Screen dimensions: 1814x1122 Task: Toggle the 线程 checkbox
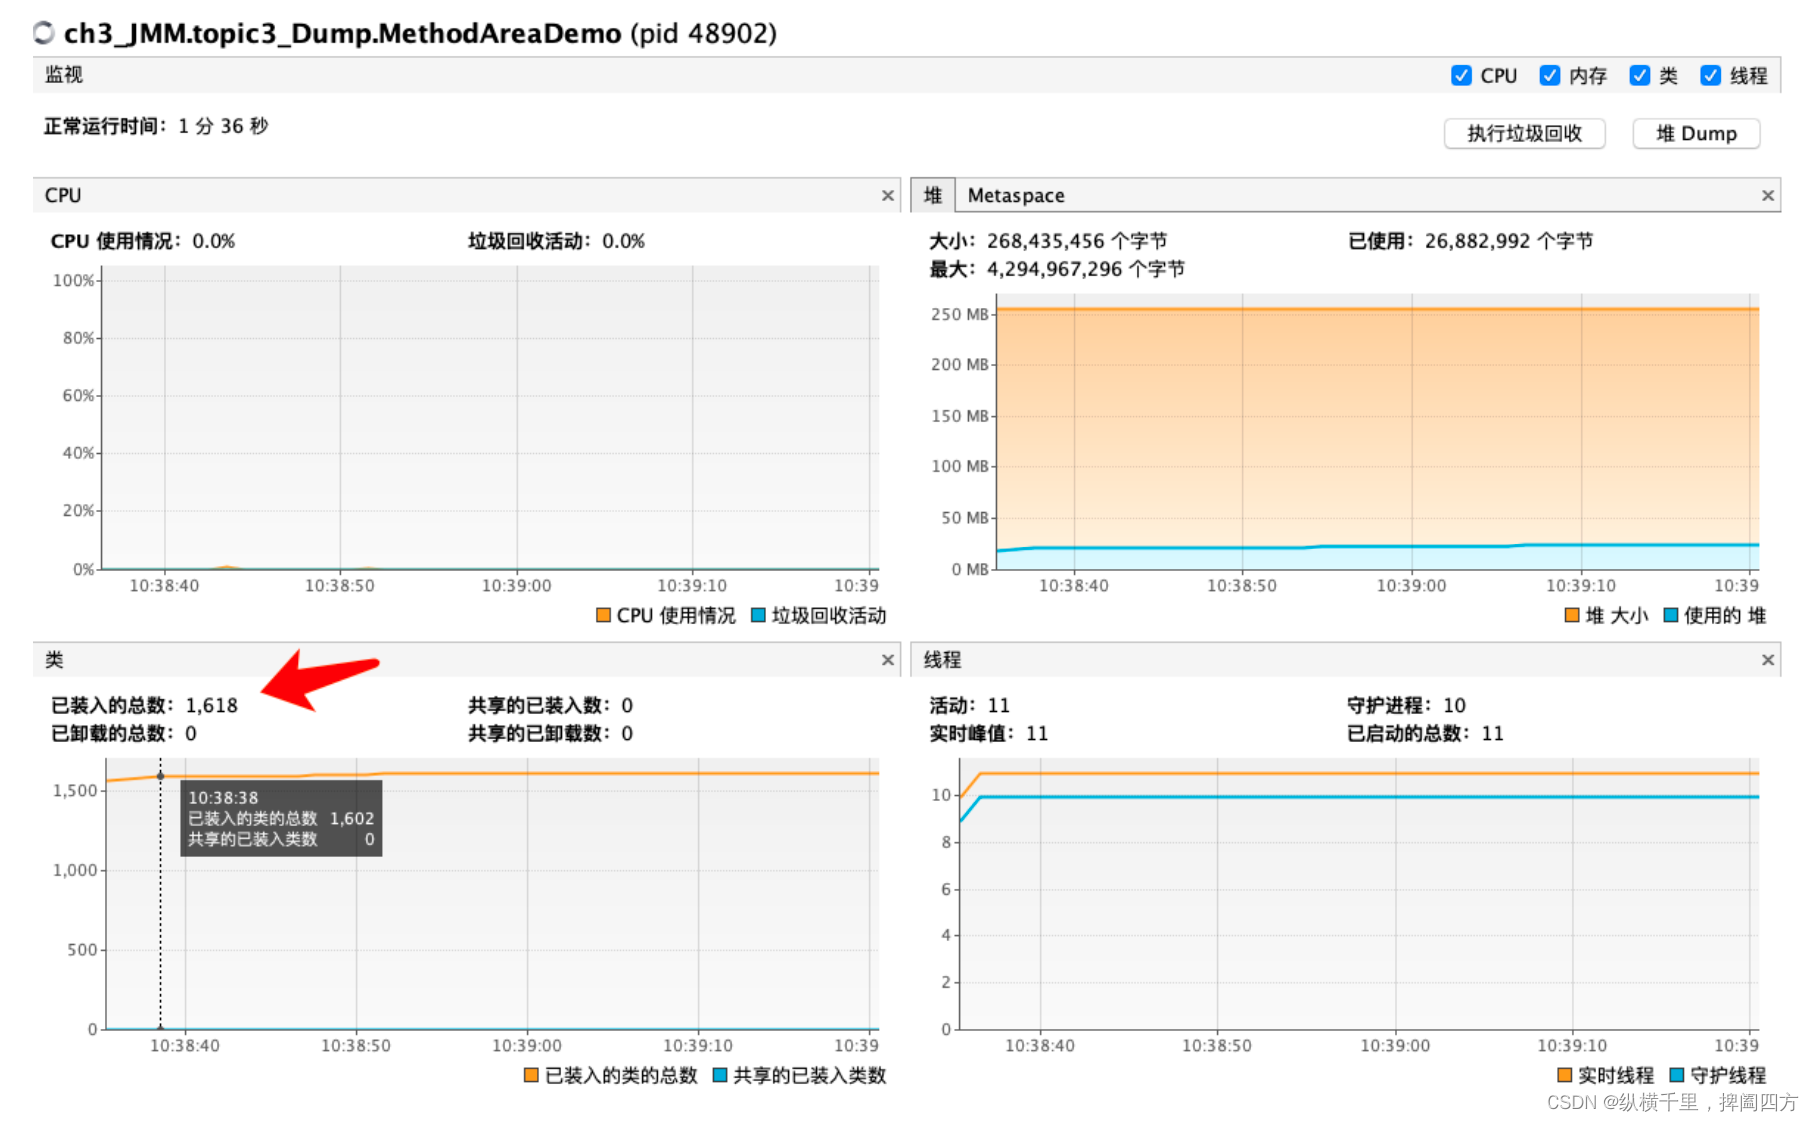point(1711,76)
